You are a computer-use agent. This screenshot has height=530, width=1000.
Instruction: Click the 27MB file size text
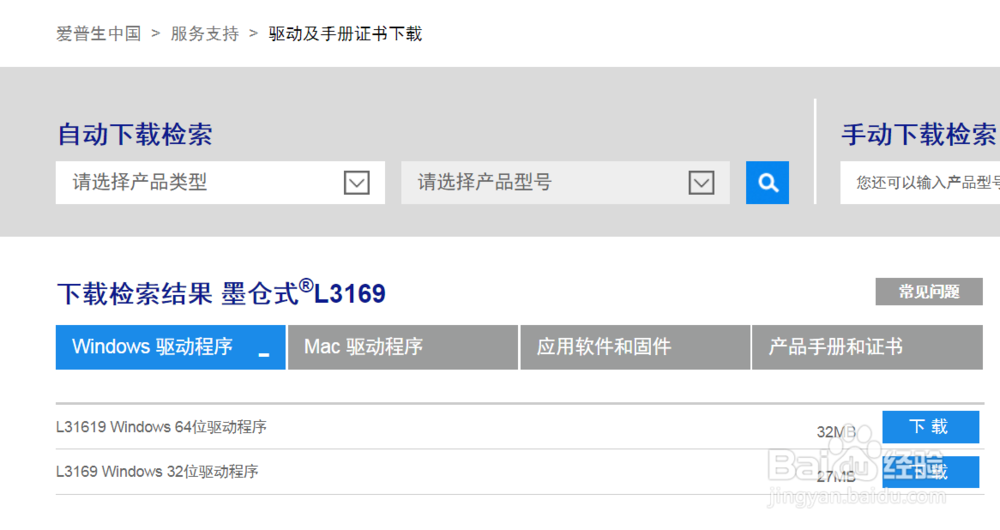[836, 476]
